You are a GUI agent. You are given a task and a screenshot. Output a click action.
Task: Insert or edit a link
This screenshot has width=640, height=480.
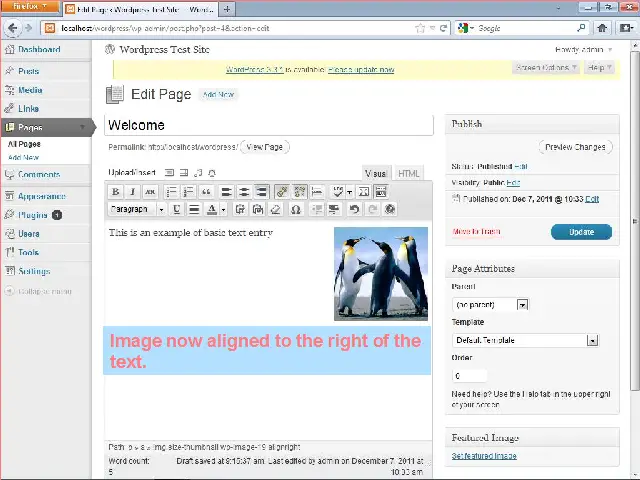(282, 191)
